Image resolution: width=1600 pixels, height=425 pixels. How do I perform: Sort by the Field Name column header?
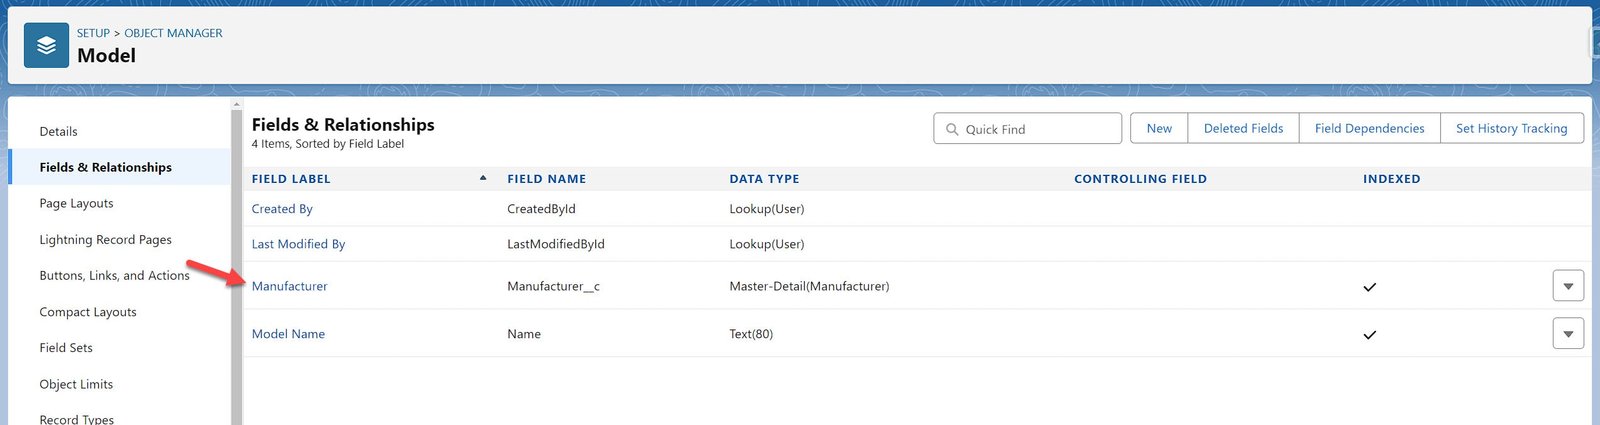point(546,179)
